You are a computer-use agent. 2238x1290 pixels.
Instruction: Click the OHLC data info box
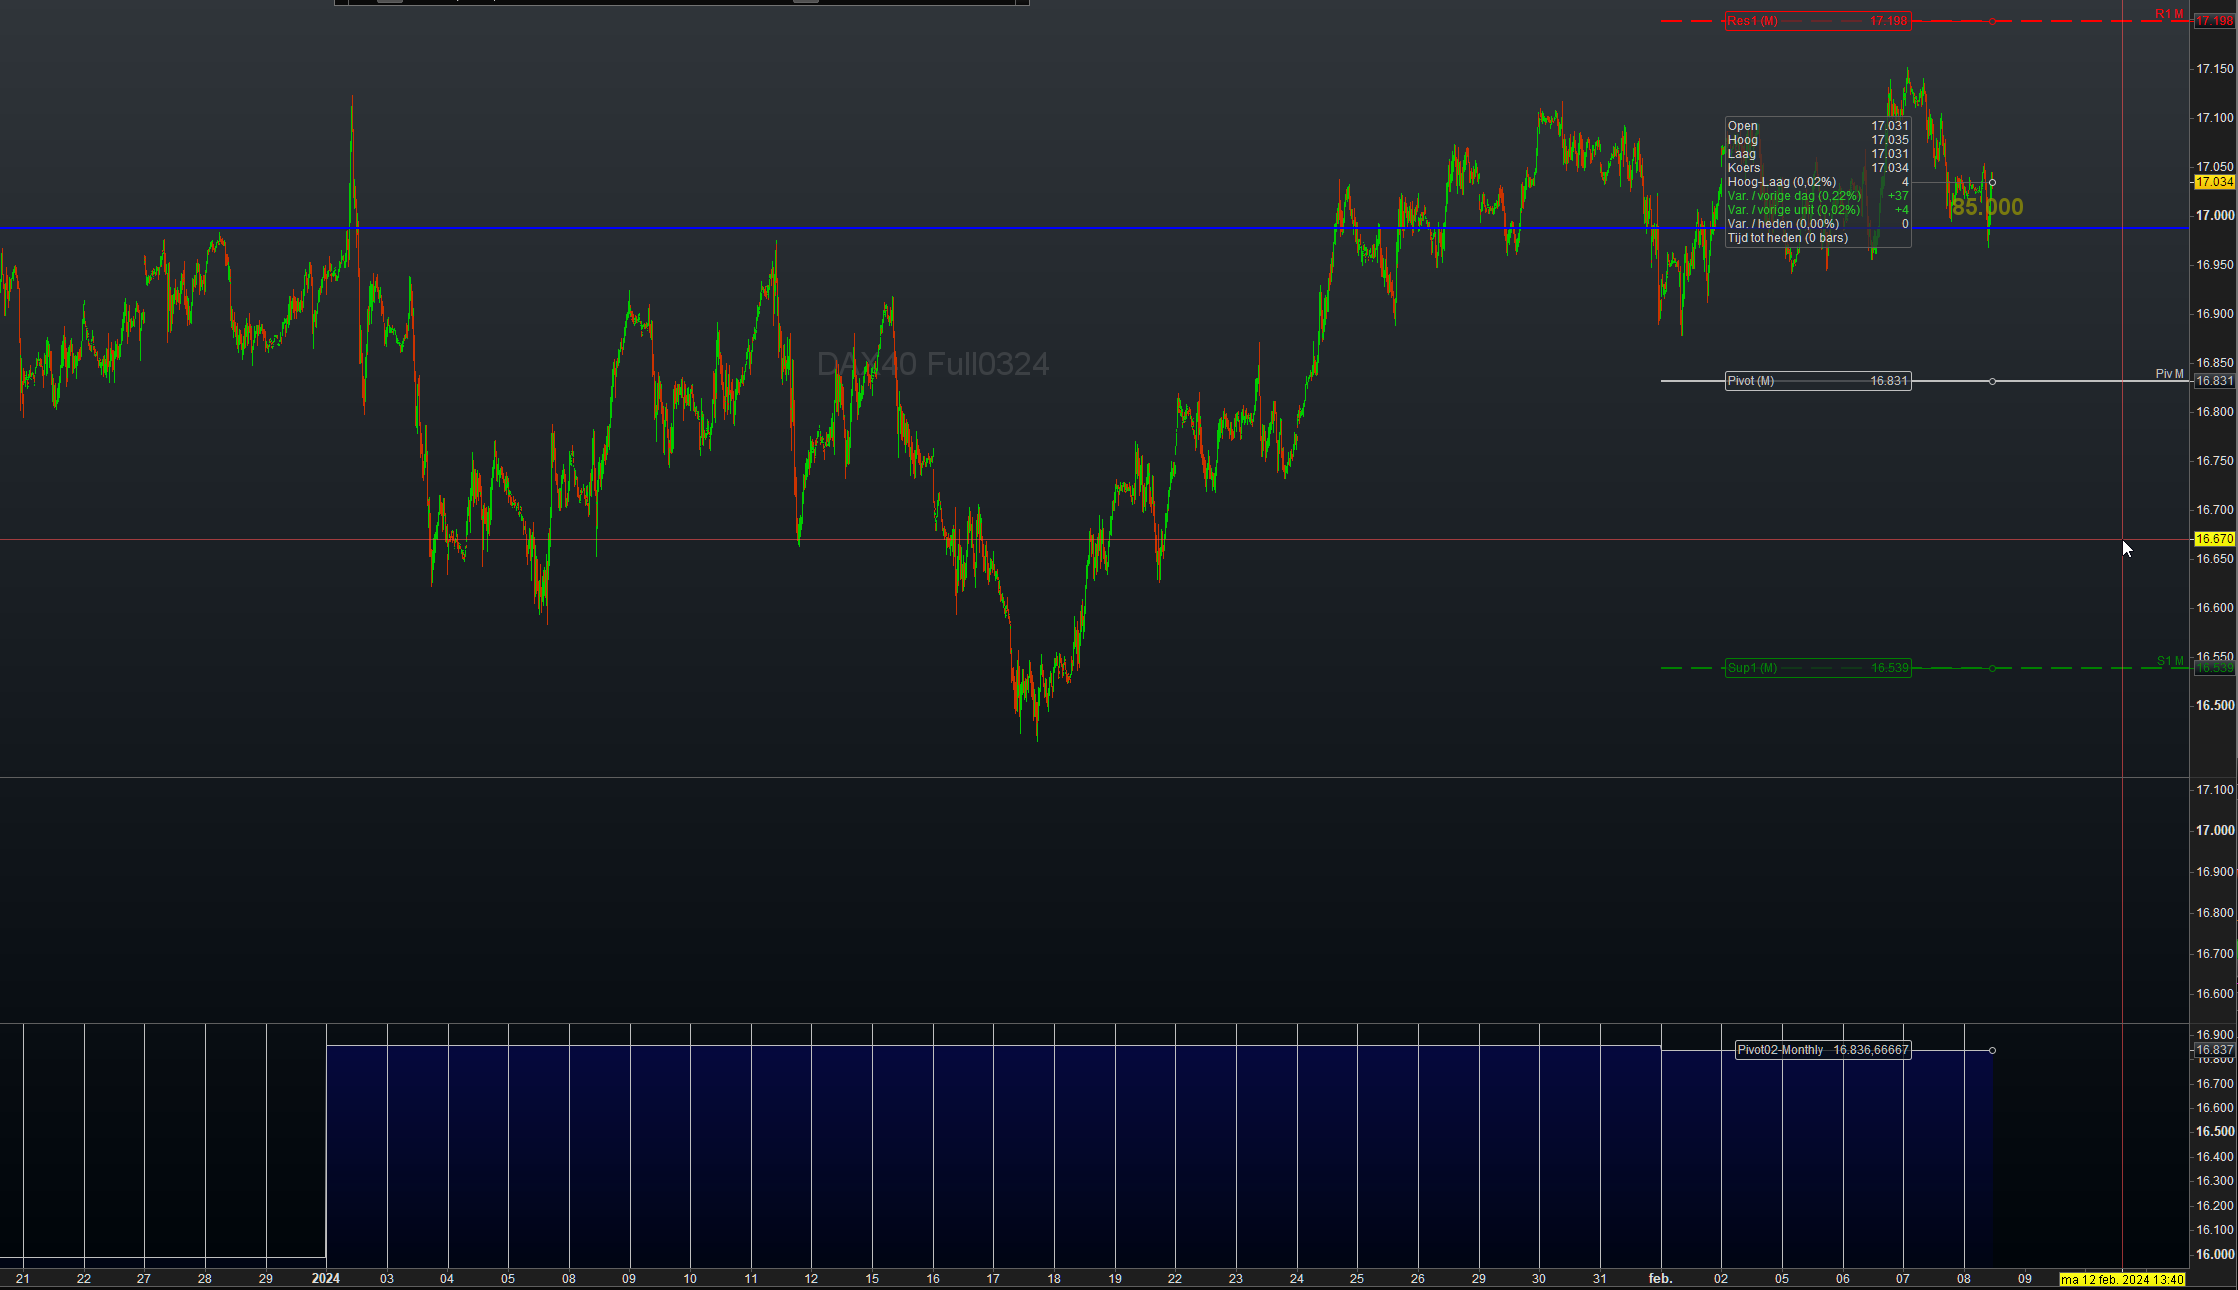1817,182
